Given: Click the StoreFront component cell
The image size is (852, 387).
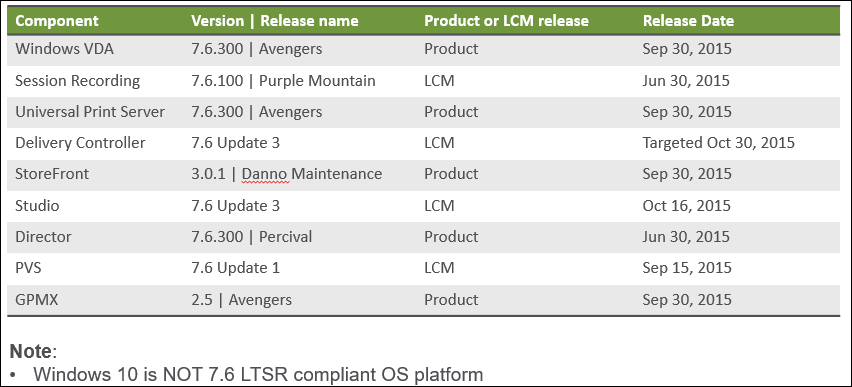Looking at the screenshot, I should [x=52, y=174].
